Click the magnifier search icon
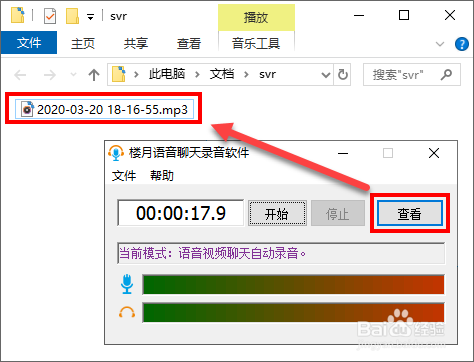The height and width of the screenshot is (362, 474). click(x=446, y=75)
